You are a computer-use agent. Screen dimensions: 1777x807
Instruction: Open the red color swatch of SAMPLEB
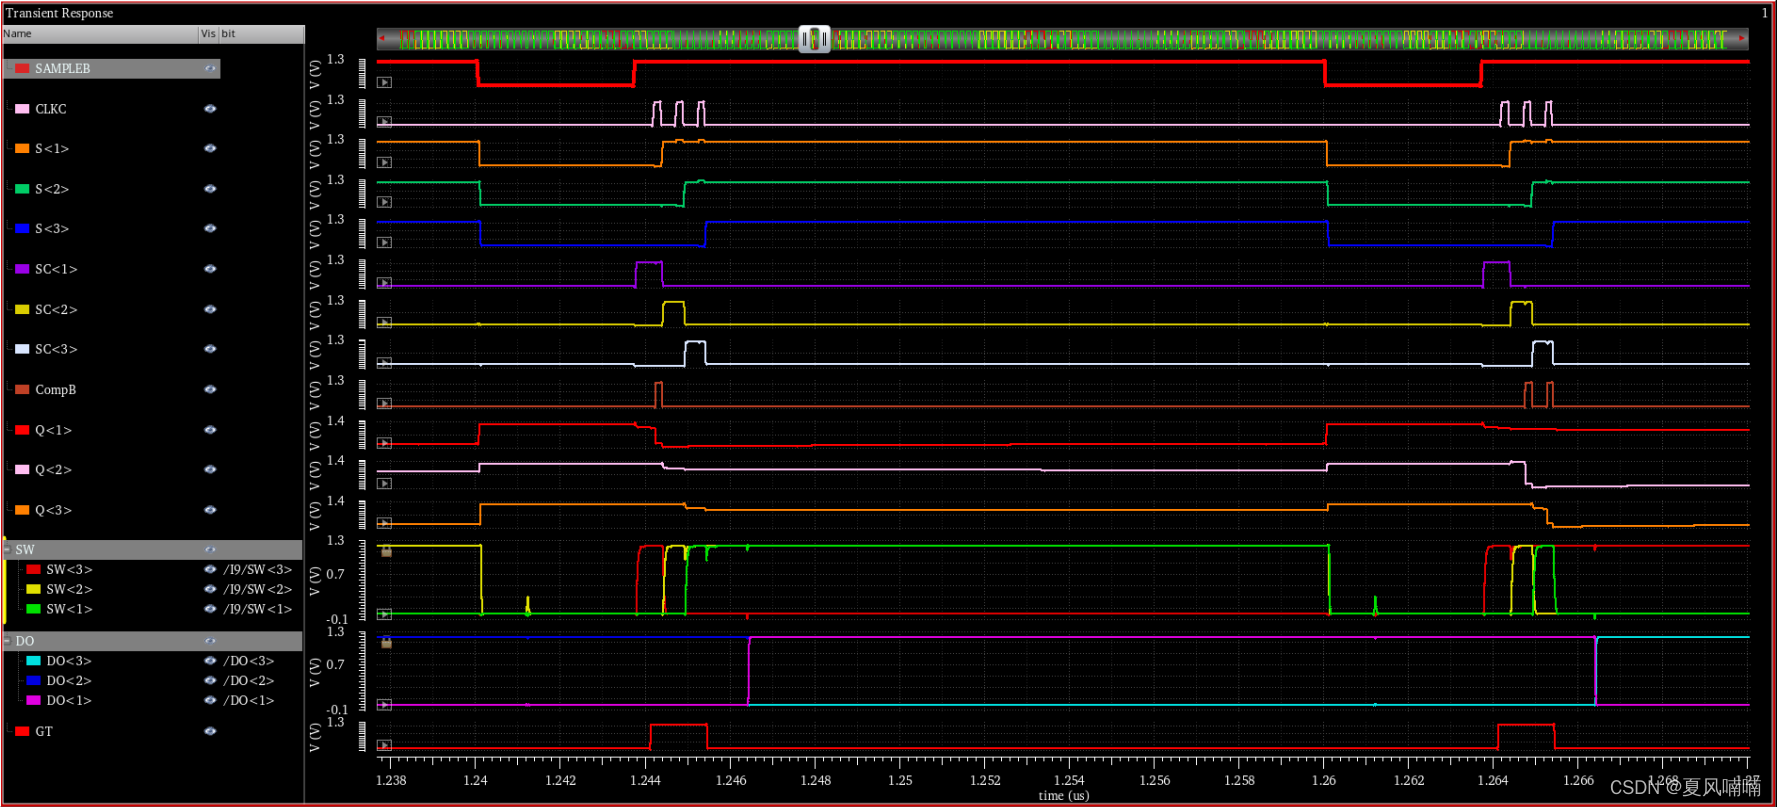tap(22, 68)
